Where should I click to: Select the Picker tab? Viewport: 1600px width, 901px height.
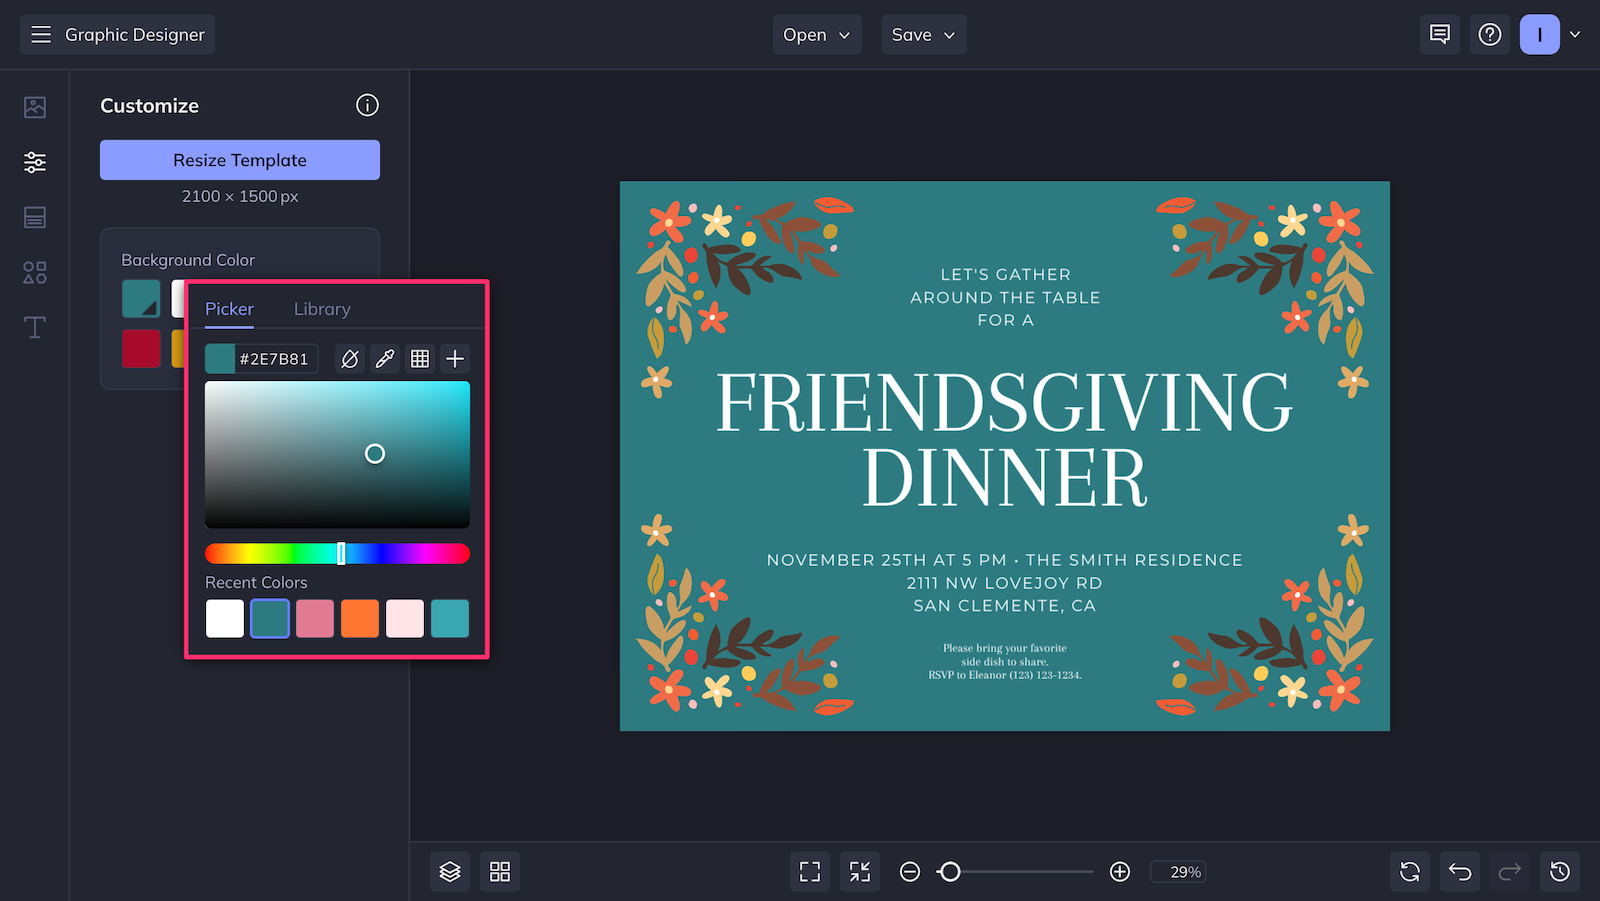[228, 308]
